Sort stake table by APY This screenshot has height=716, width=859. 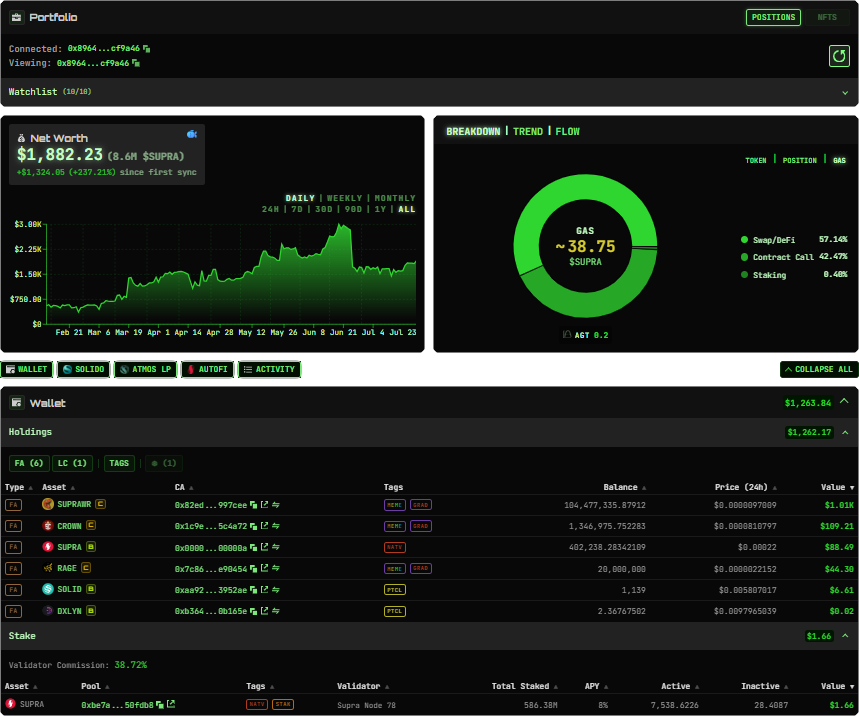596,686
